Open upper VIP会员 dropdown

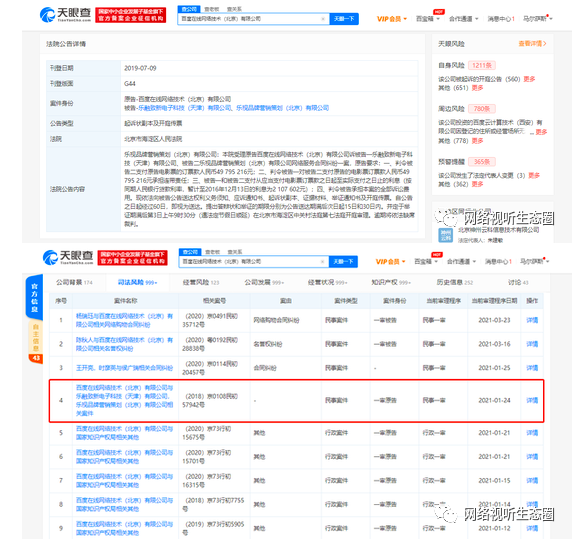pyautogui.click(x=392, y=19)
